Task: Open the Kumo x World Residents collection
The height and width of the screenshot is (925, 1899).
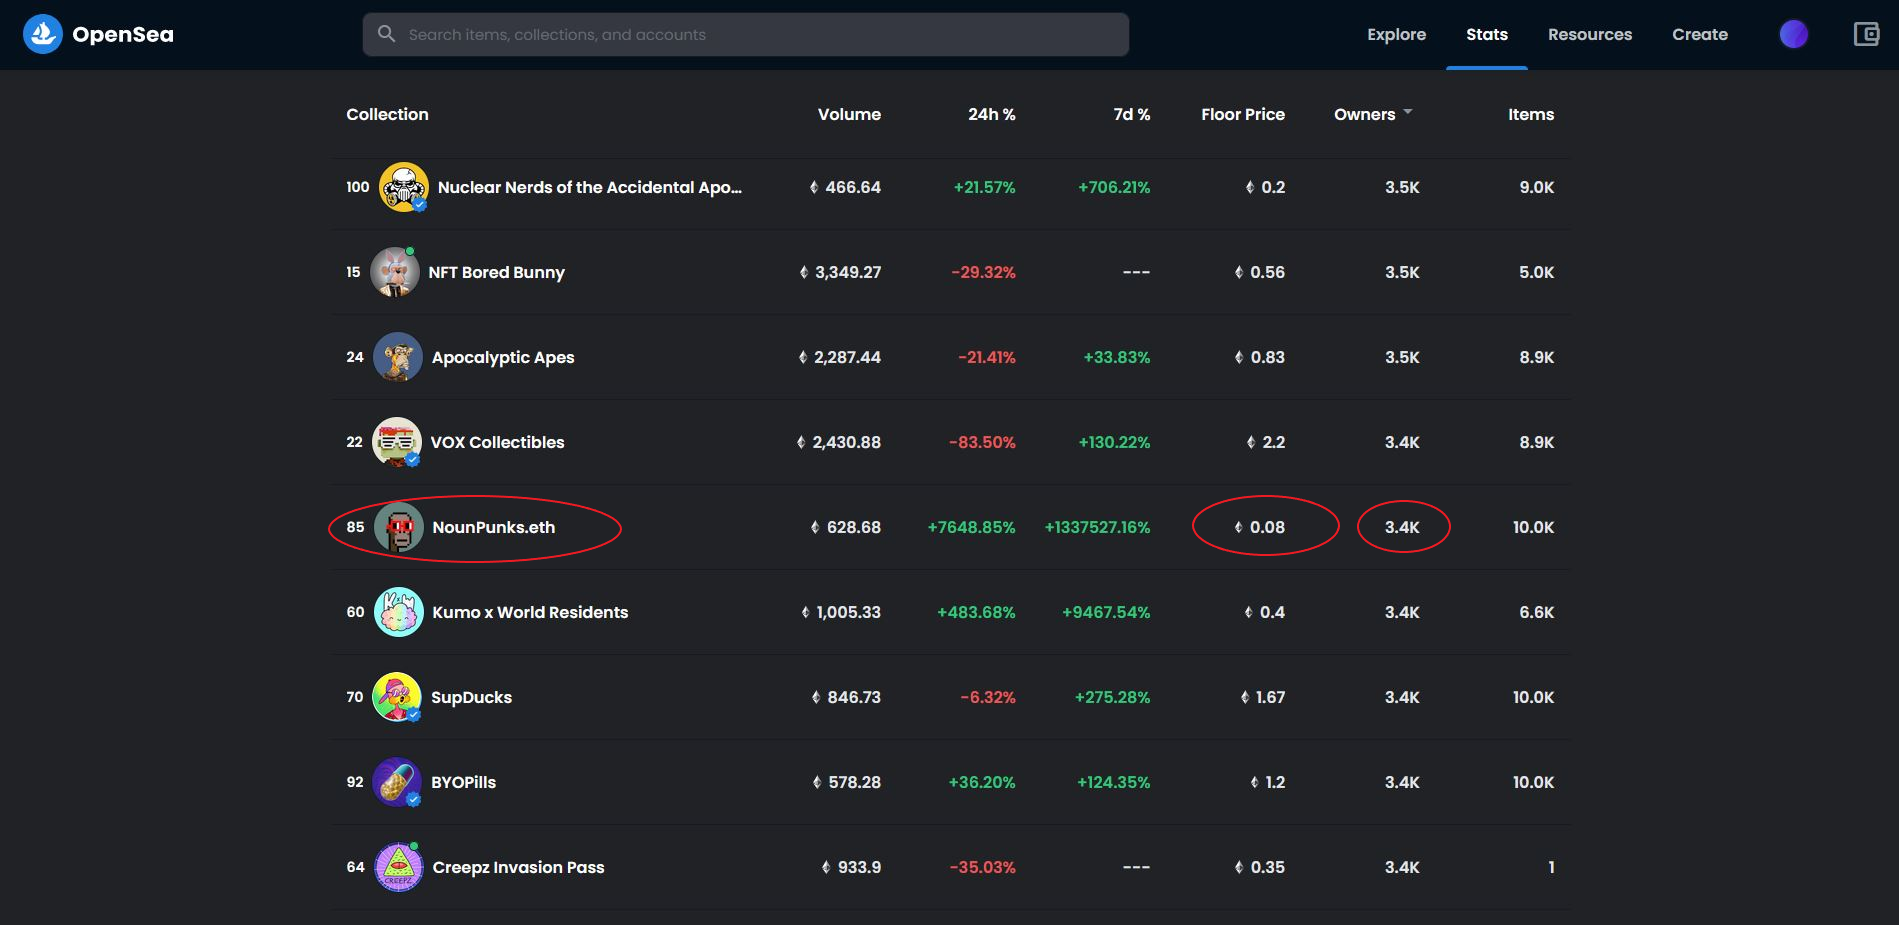Action: click(530, 612)
